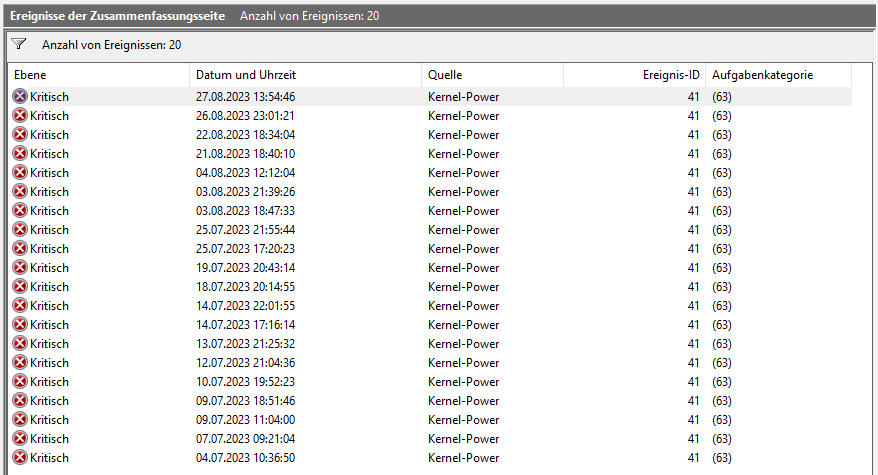Select the date 14.07.2023 22:01:55
The image size is (878, 475).
[245, 306]
